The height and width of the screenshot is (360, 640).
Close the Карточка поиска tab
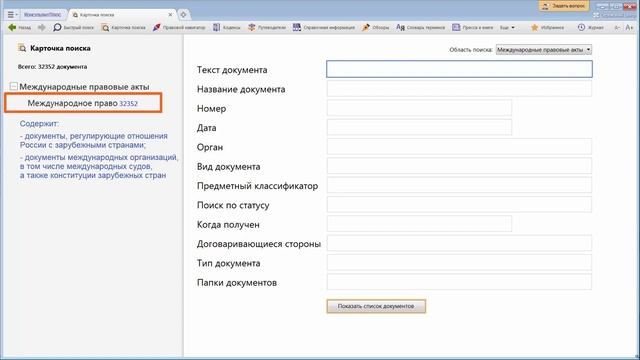coord(170,15)
